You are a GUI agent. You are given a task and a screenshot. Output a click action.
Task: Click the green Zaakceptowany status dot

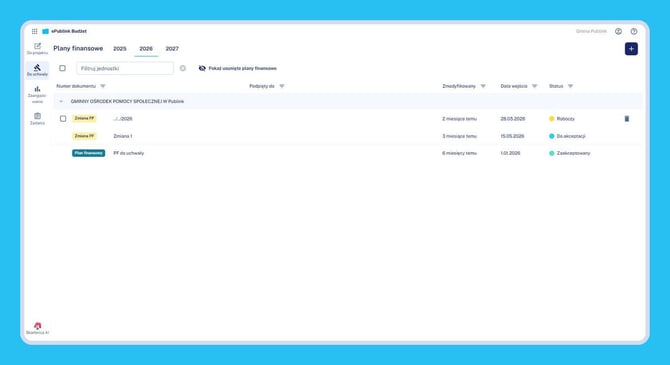552,153
